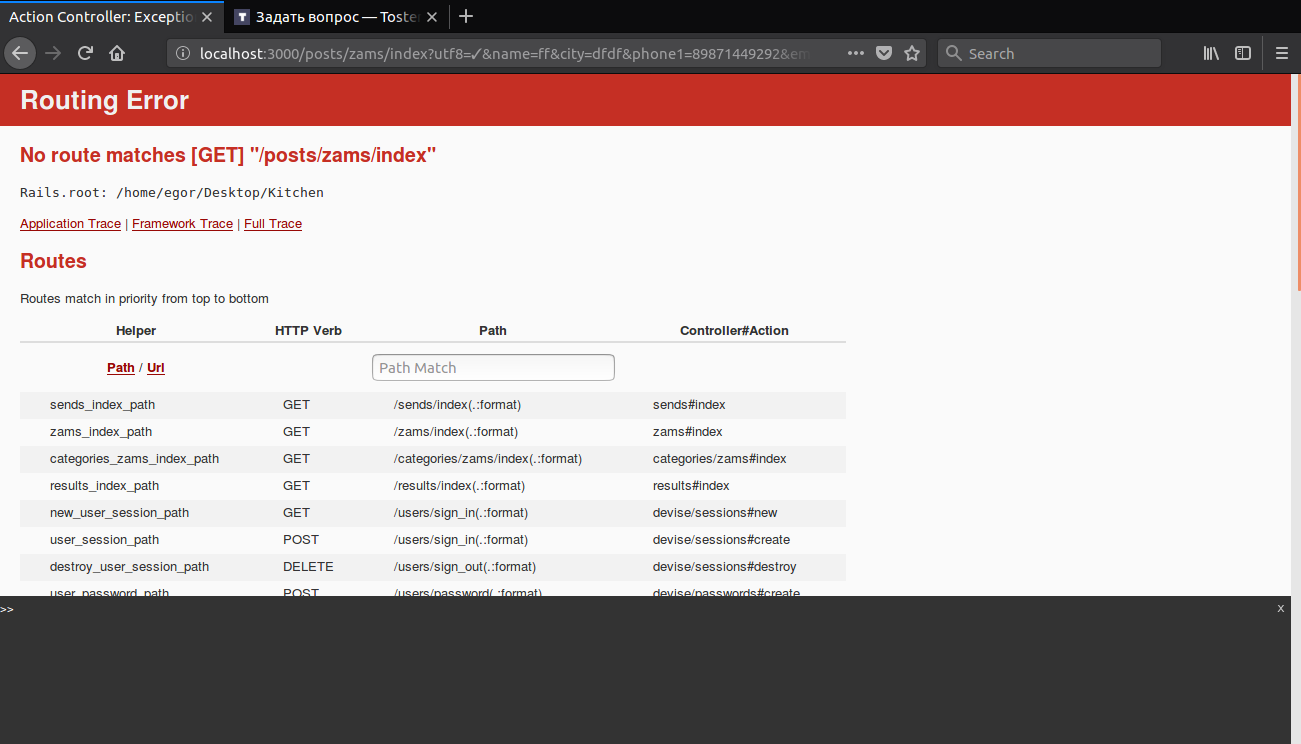Select sends_index_path helper cell
Viewport: 1301px width, 744px height.
tap(102, 405)
